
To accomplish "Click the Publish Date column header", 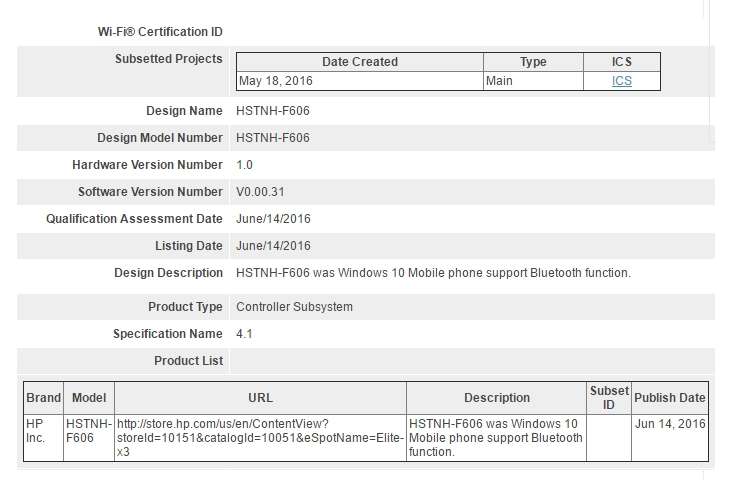I will pos(670,398).
